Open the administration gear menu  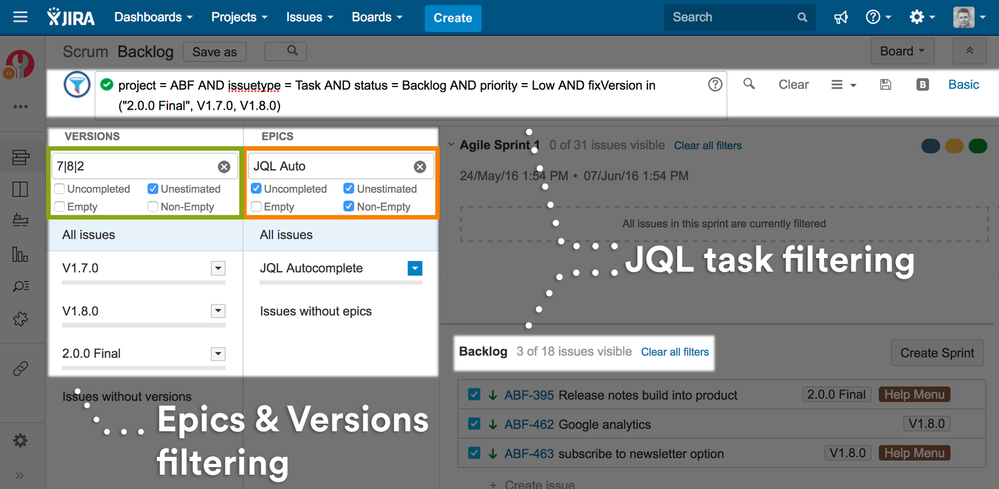coord(921,18)
